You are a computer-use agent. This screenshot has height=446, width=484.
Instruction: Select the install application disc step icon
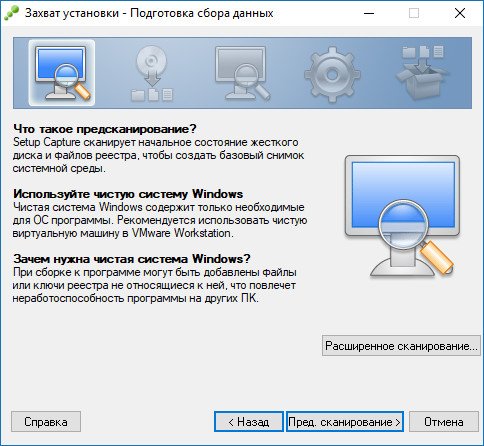(x=152, y=73)
